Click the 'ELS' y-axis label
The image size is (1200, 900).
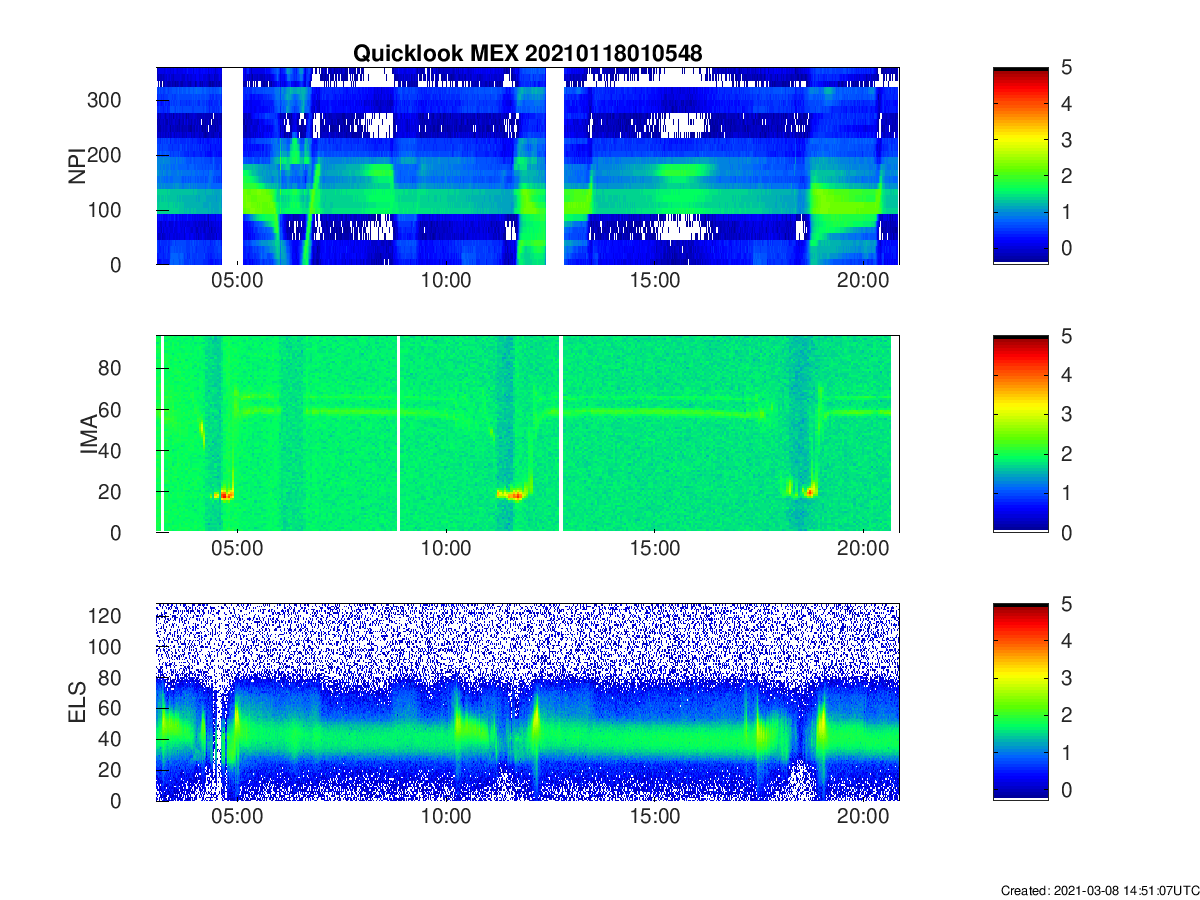76,702
